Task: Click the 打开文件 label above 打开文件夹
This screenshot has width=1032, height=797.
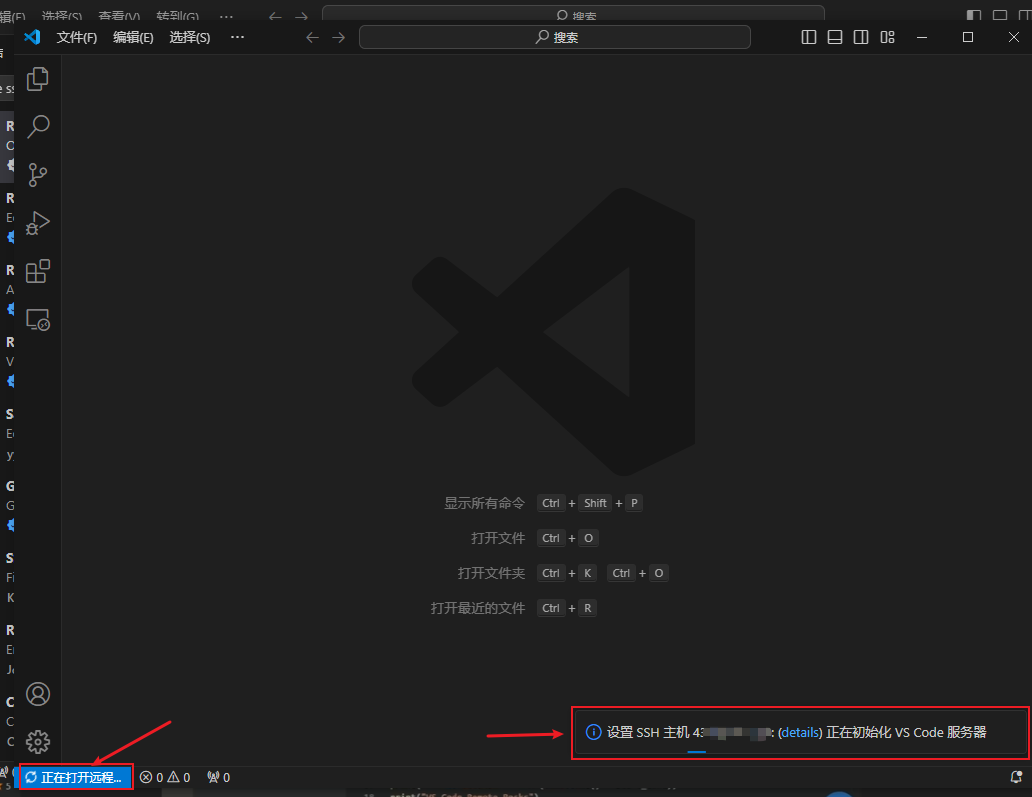Action: (498, 538)
